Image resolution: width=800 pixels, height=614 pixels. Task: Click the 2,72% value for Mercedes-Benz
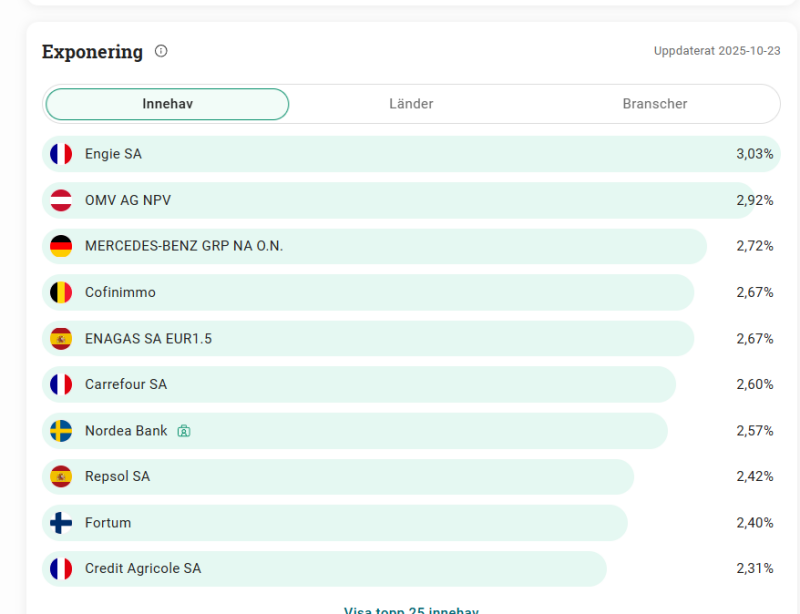pyautogui.click(x=755, y=246)
